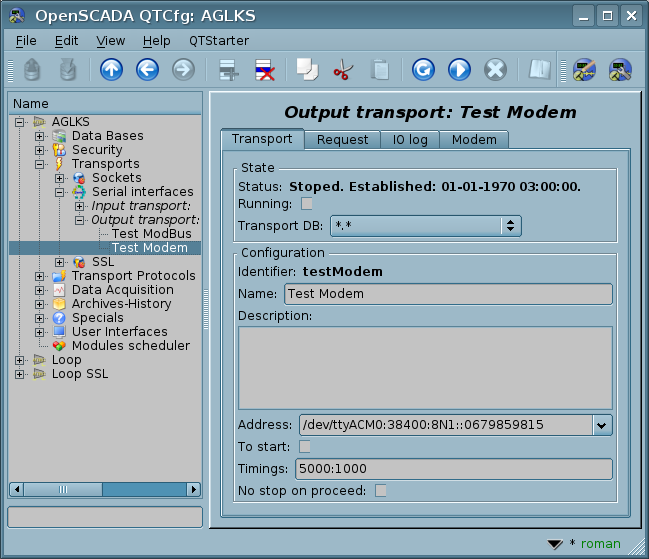
Task: Open the Edit menu
Action: pos(66,41)
